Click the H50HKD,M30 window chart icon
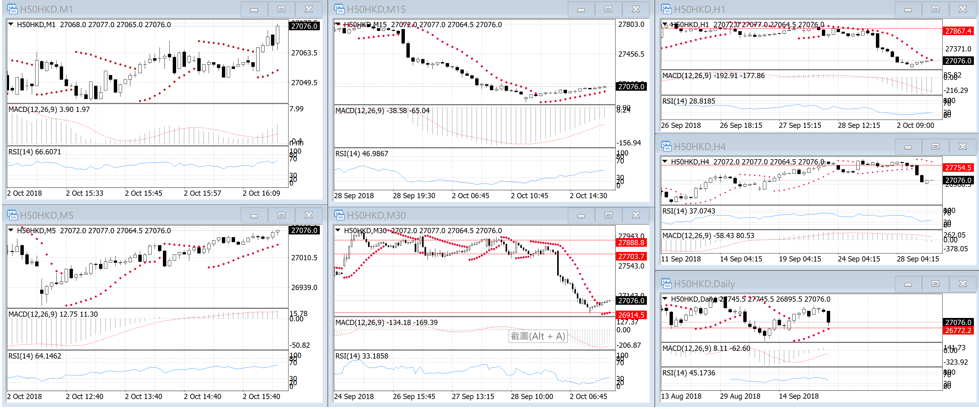 click(x=339, y=215)
